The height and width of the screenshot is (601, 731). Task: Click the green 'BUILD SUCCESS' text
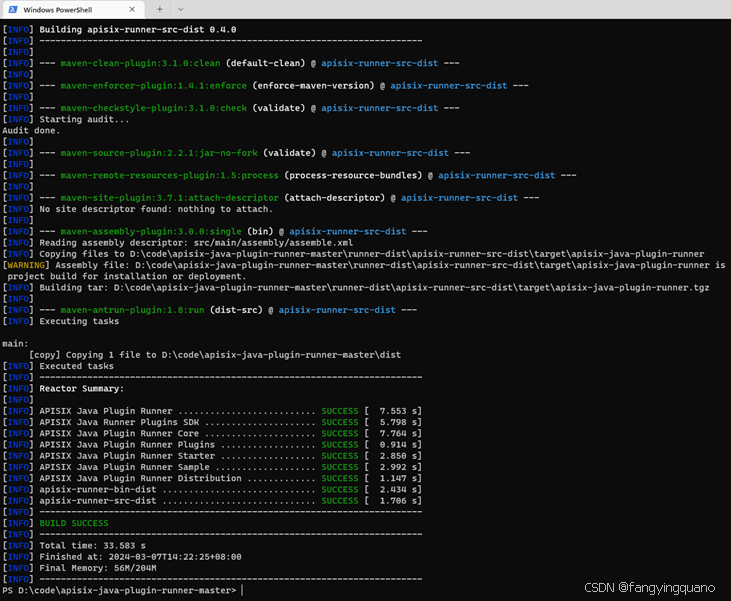[x=74, y=523]
